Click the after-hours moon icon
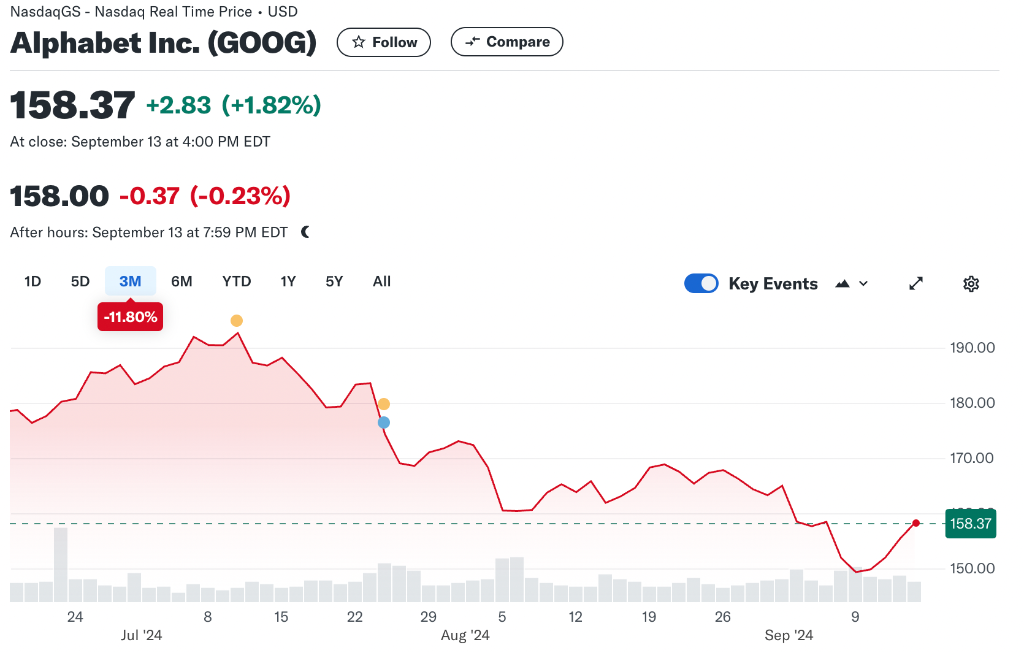Screen dimensions: 1024x652 pos(305,232)
